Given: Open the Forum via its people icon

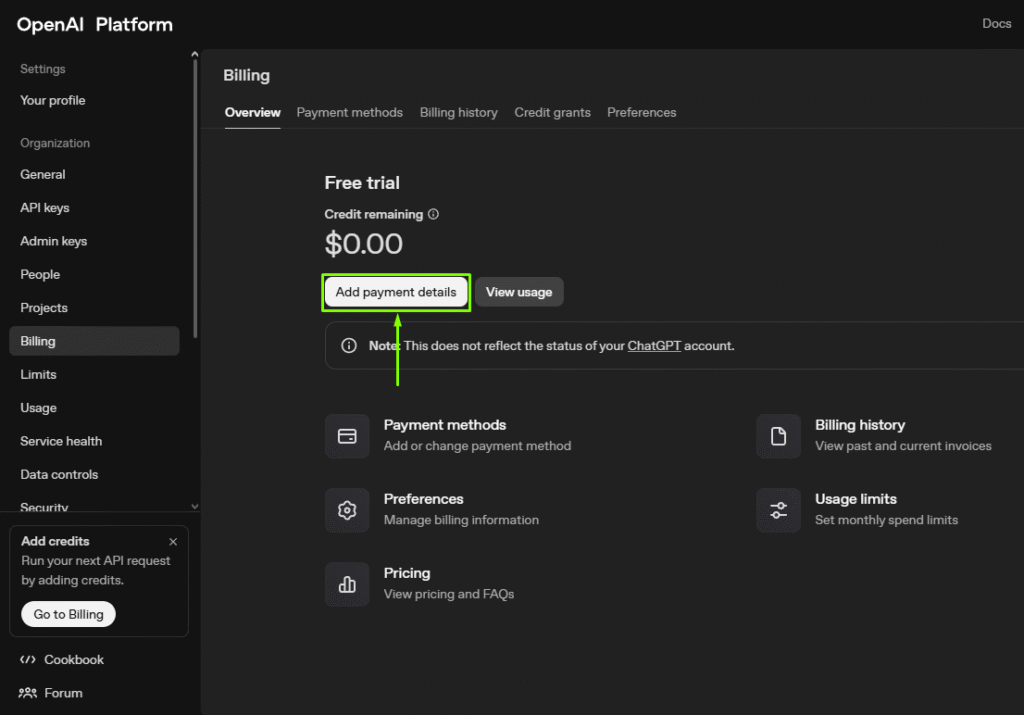Looking at the screenshot, I should 29,693.
